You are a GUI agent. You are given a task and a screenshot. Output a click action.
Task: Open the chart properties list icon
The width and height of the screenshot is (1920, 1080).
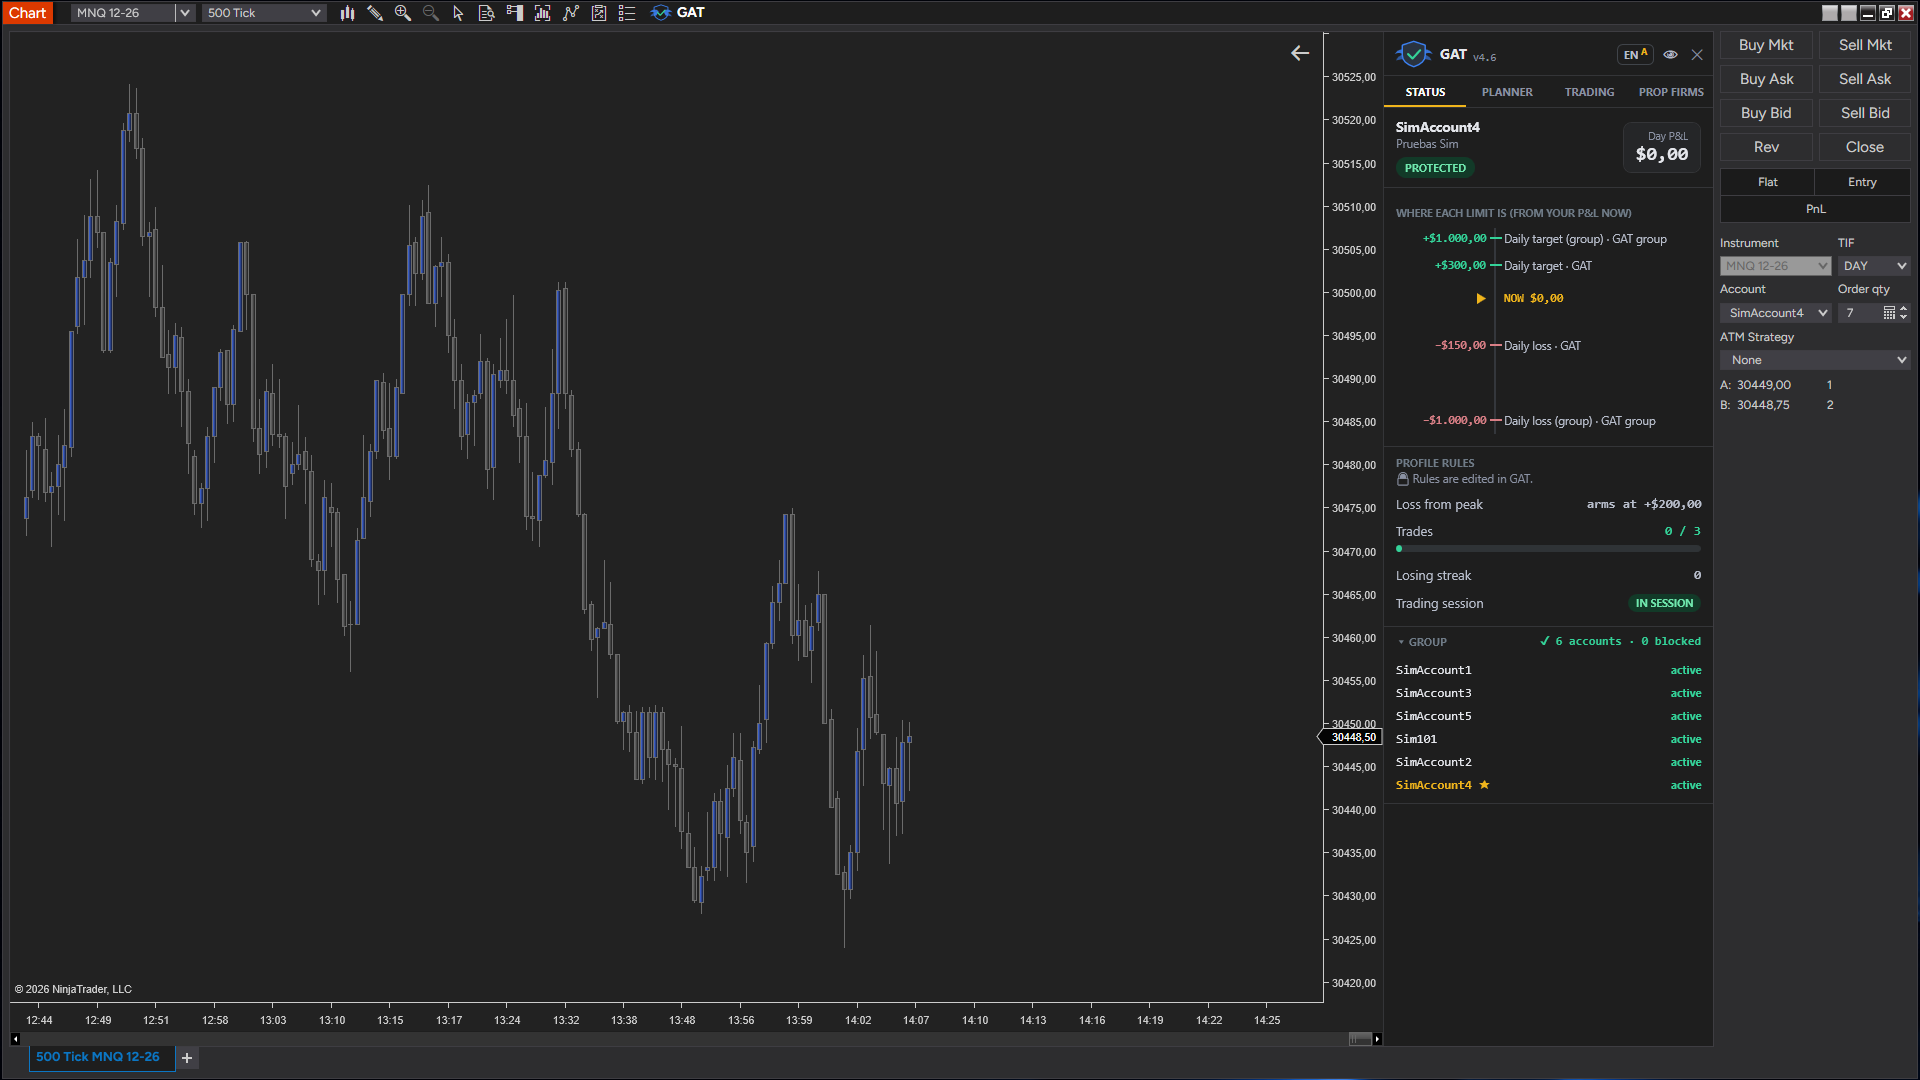(627, 13)
